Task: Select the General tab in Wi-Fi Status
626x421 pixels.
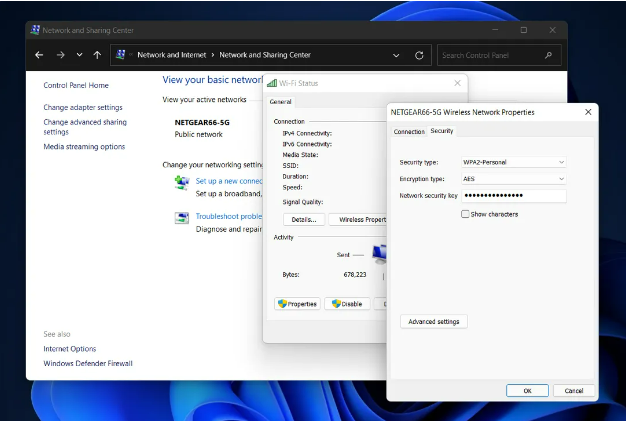Action: coord(281,102)
